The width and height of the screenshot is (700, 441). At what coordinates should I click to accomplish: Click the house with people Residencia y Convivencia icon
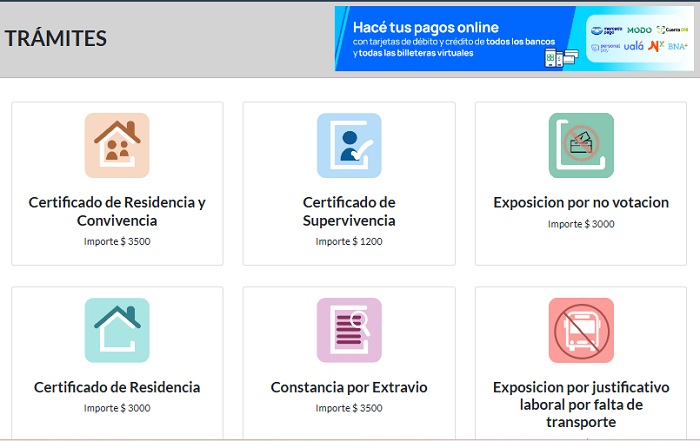click(x=117, y=146)
